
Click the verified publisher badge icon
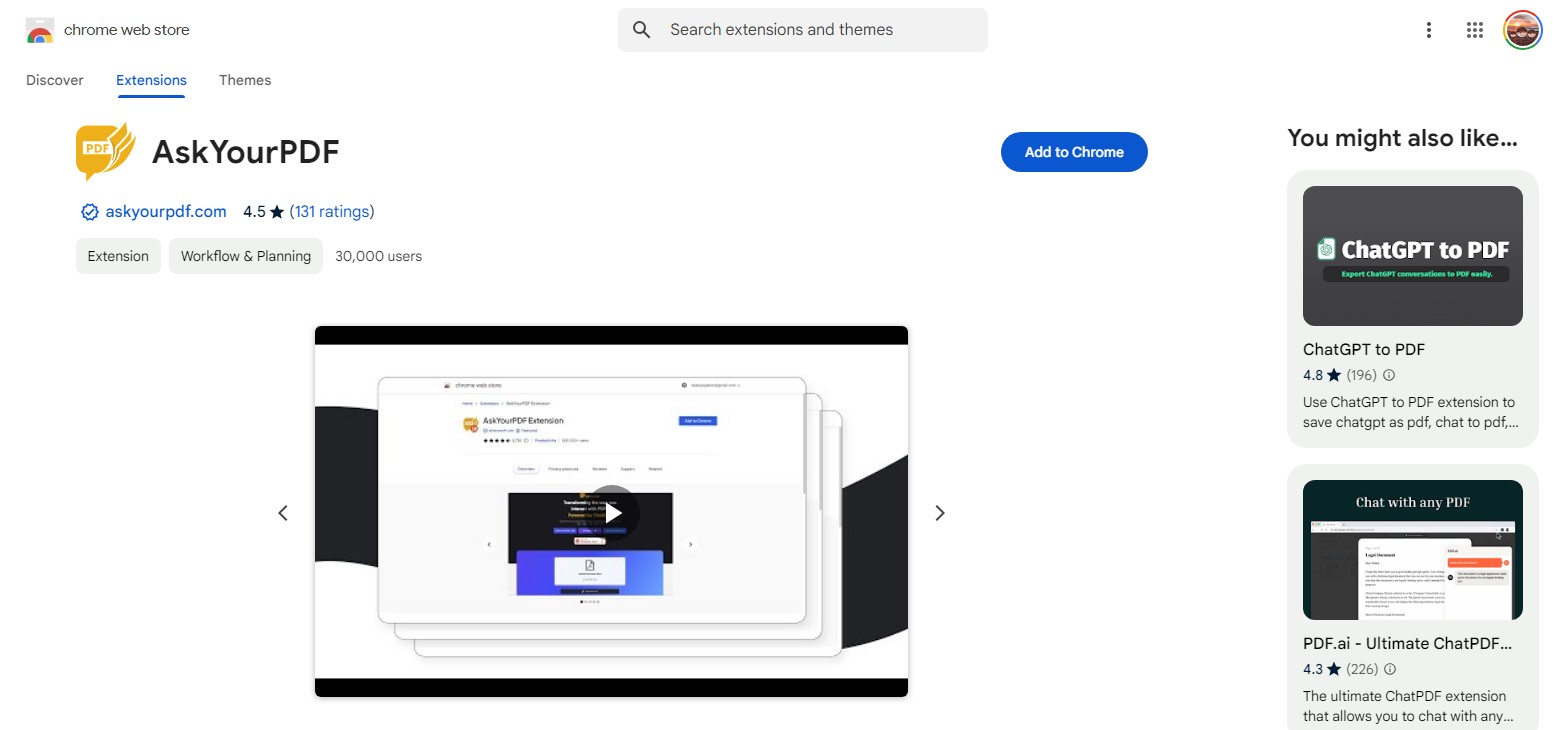(90, 212)
